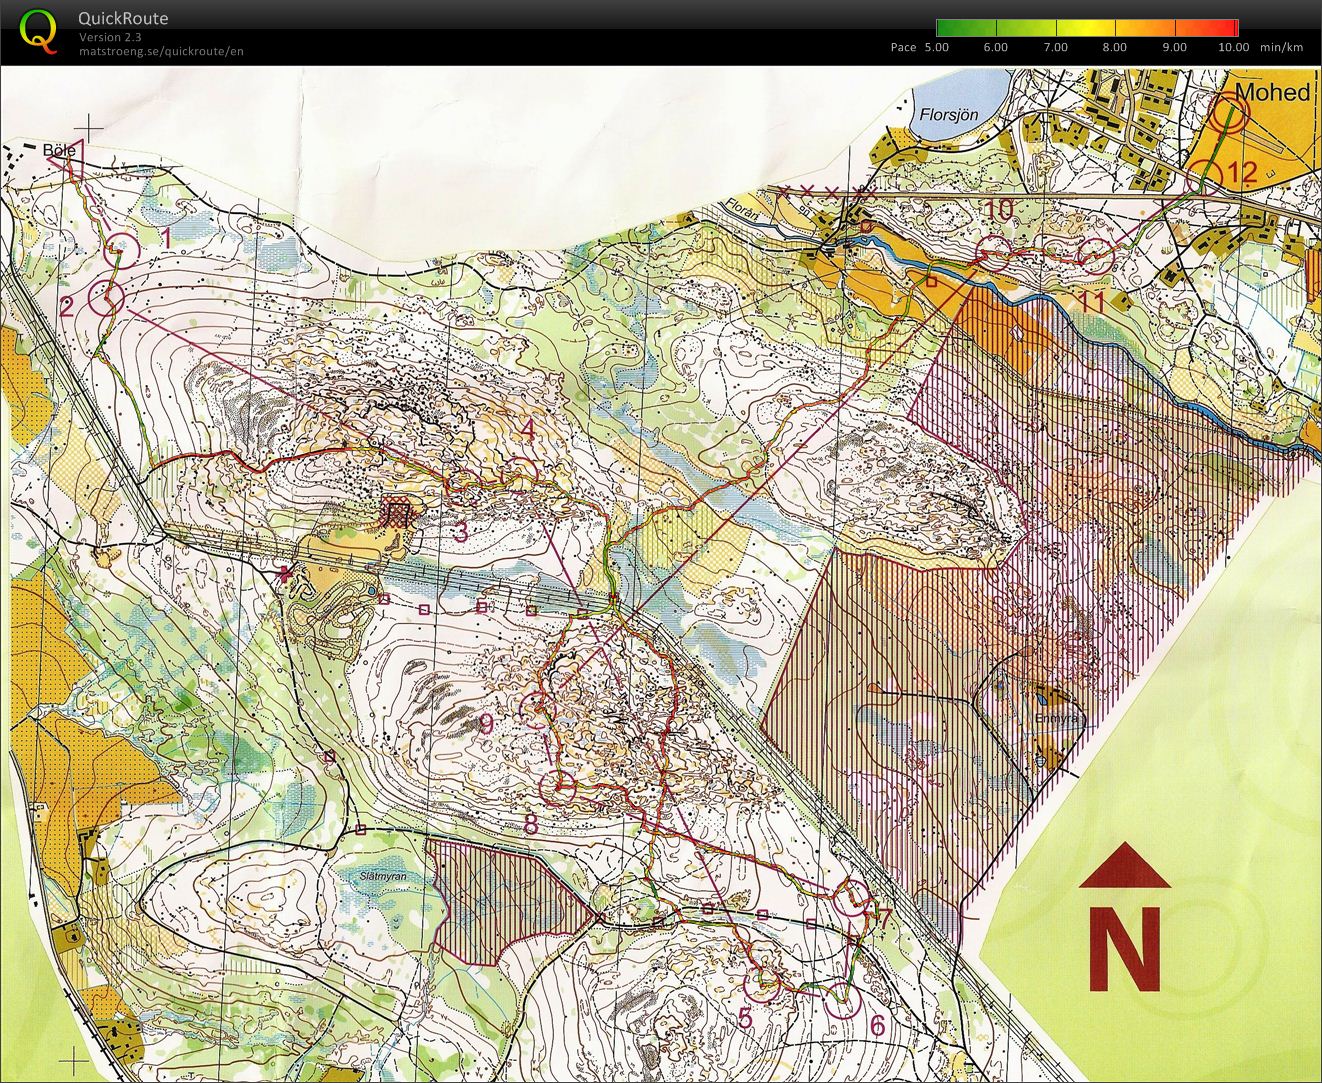
Task: Click the control number 4 label
Action: 529,430
